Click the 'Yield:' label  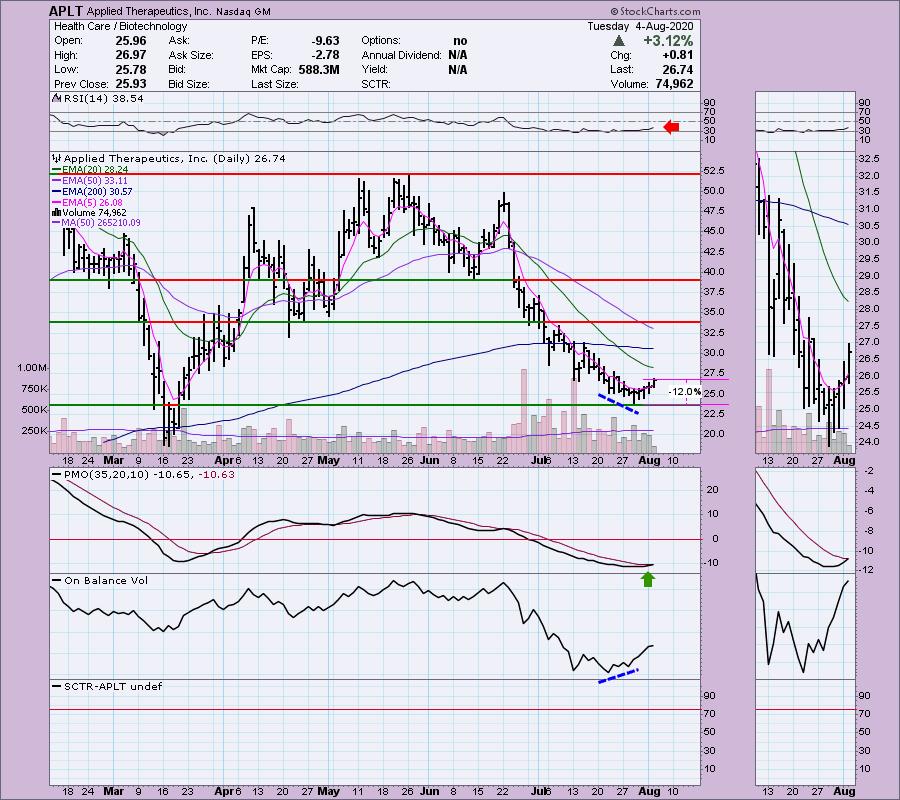pyautogui.click(x=375, y=69)
